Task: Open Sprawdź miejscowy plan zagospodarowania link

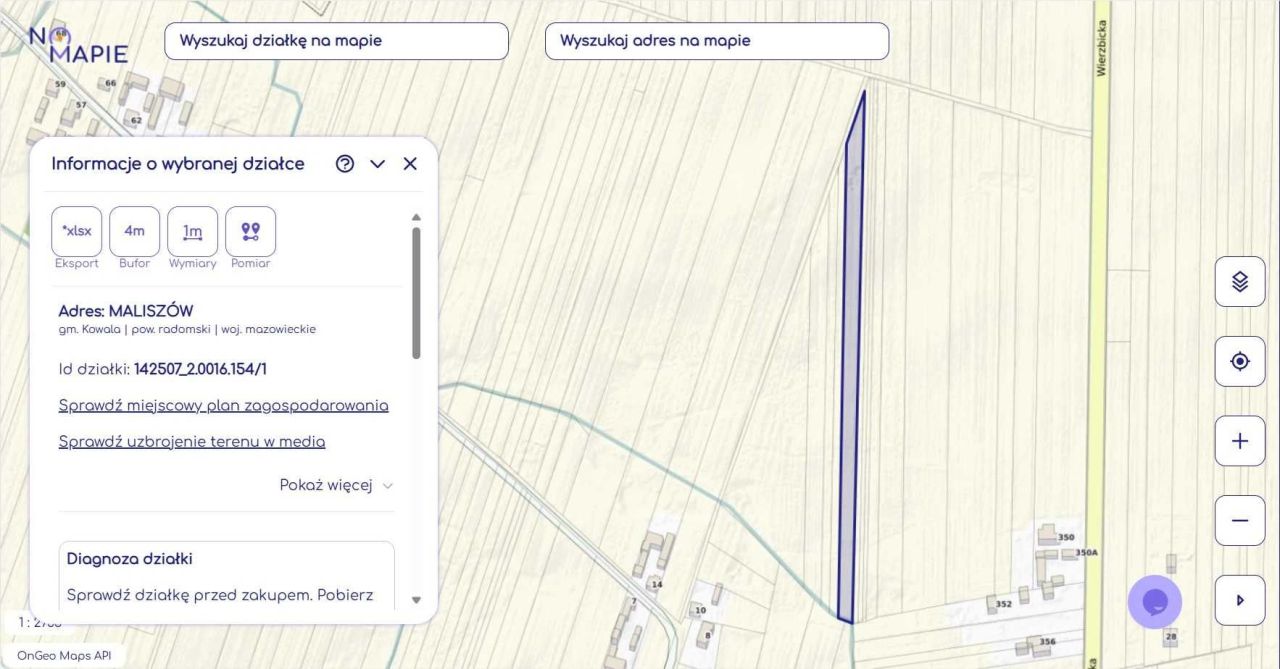Action: point(223,405)
